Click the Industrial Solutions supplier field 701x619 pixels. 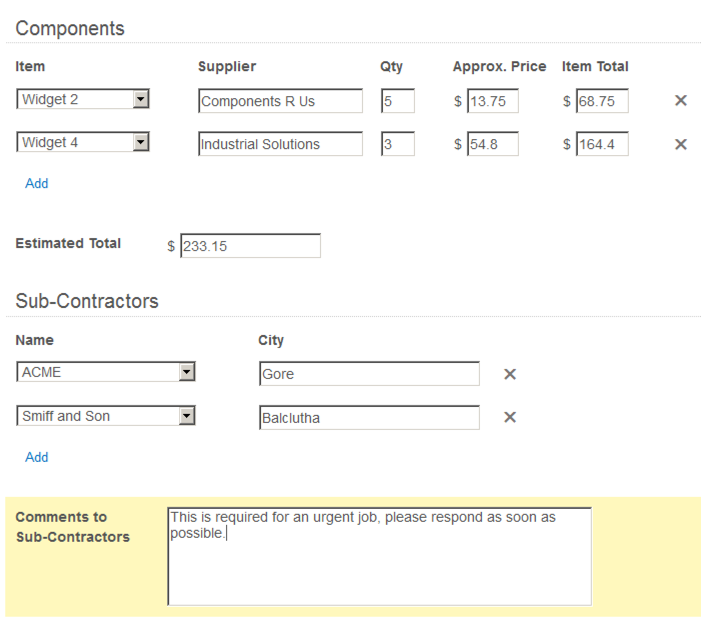[x=280, y=144]
